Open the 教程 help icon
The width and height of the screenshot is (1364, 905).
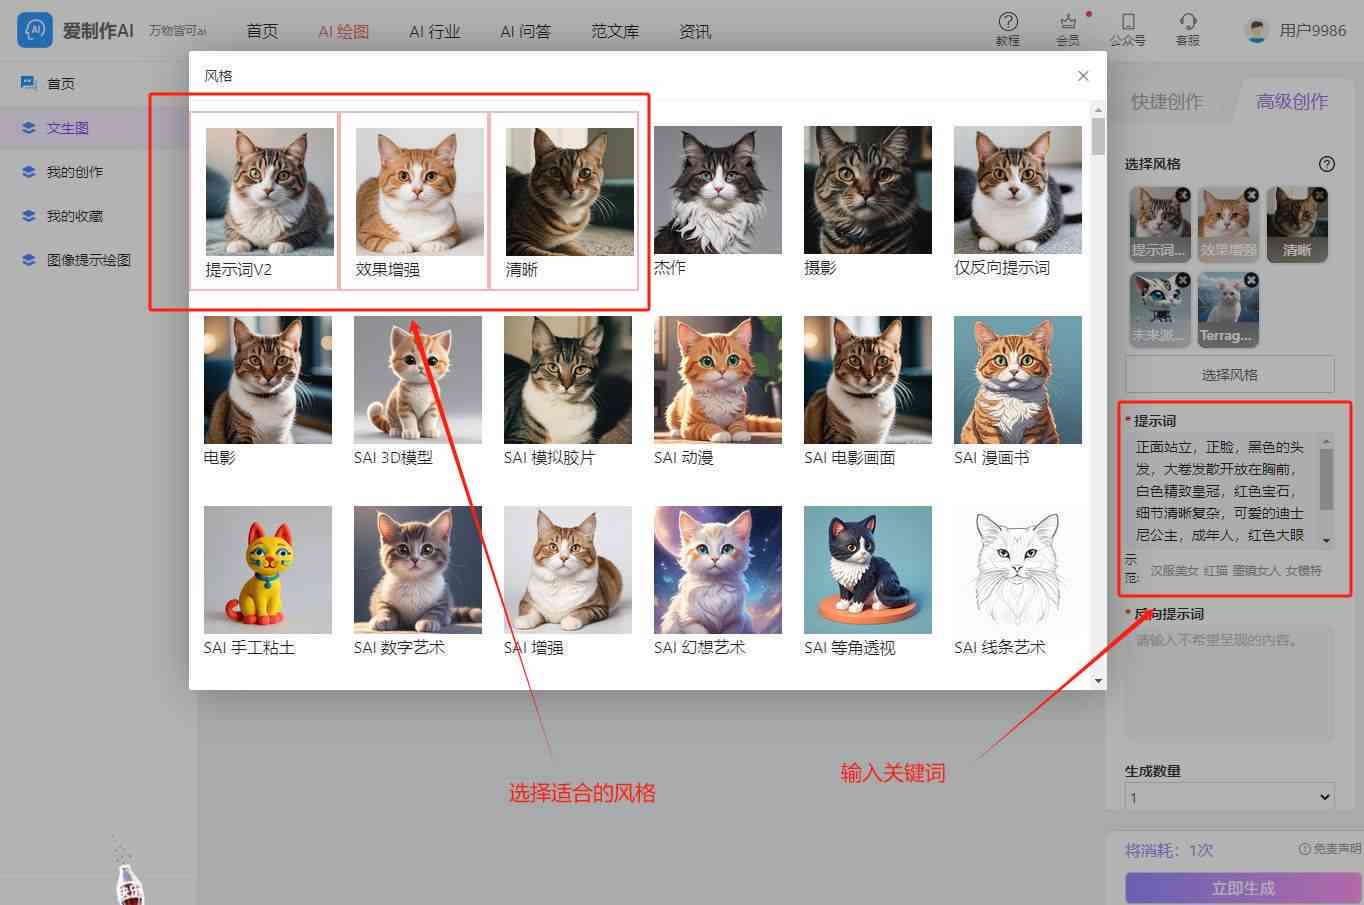1008,21
